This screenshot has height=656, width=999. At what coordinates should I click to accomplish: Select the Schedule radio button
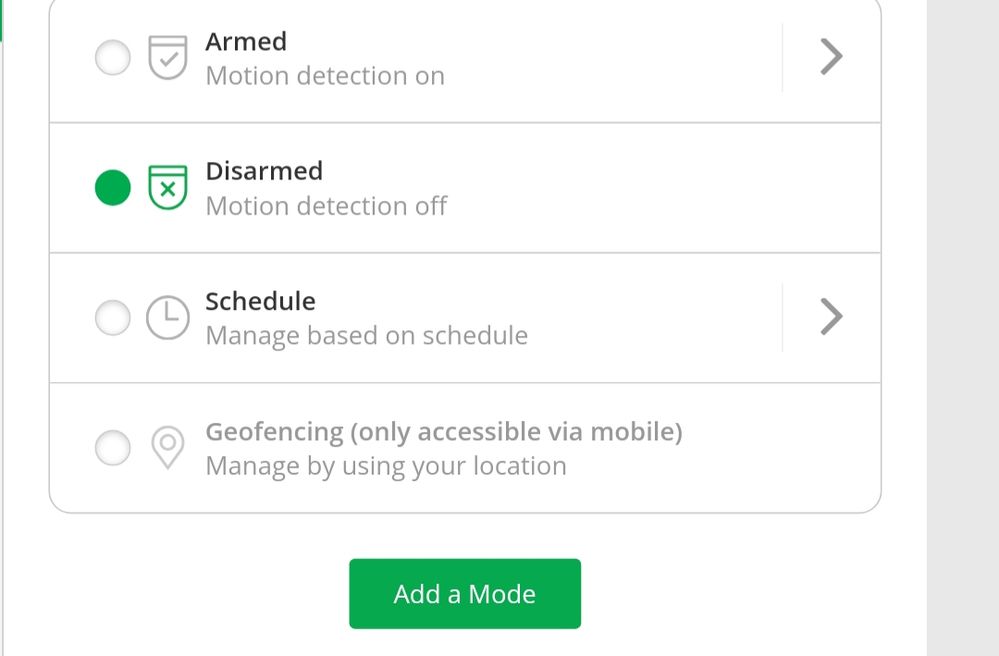(x=113, y=317)
